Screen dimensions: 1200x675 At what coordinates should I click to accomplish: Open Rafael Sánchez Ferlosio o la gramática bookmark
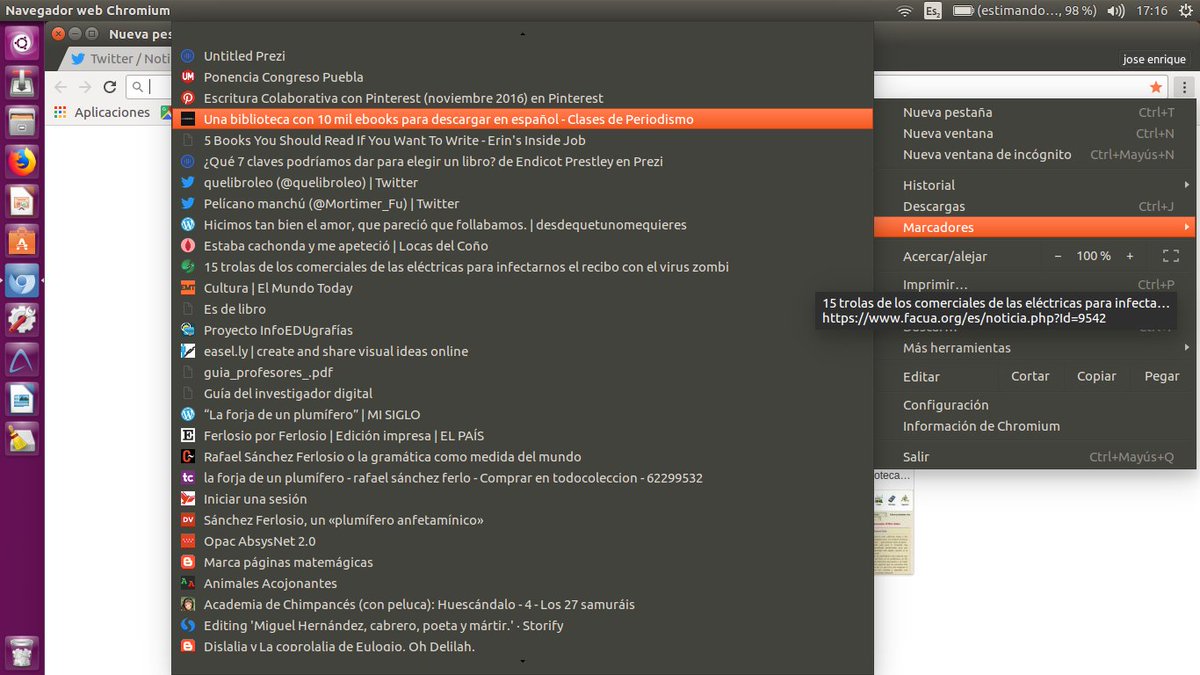coord(522,456)
